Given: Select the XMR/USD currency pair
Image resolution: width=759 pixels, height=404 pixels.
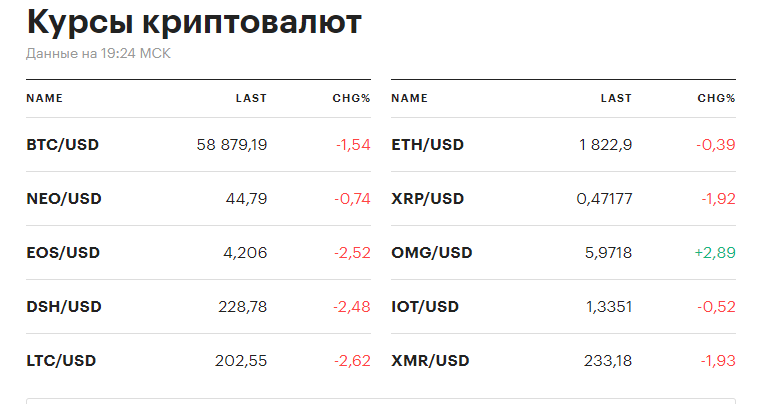Looking at the screenshot, I should [430, 361].
